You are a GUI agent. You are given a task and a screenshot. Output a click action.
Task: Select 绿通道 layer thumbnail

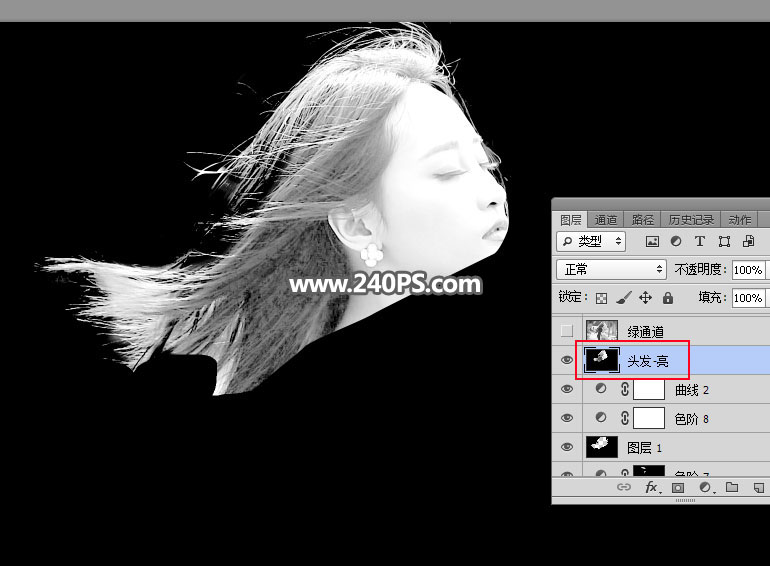[x=602, y=330]
